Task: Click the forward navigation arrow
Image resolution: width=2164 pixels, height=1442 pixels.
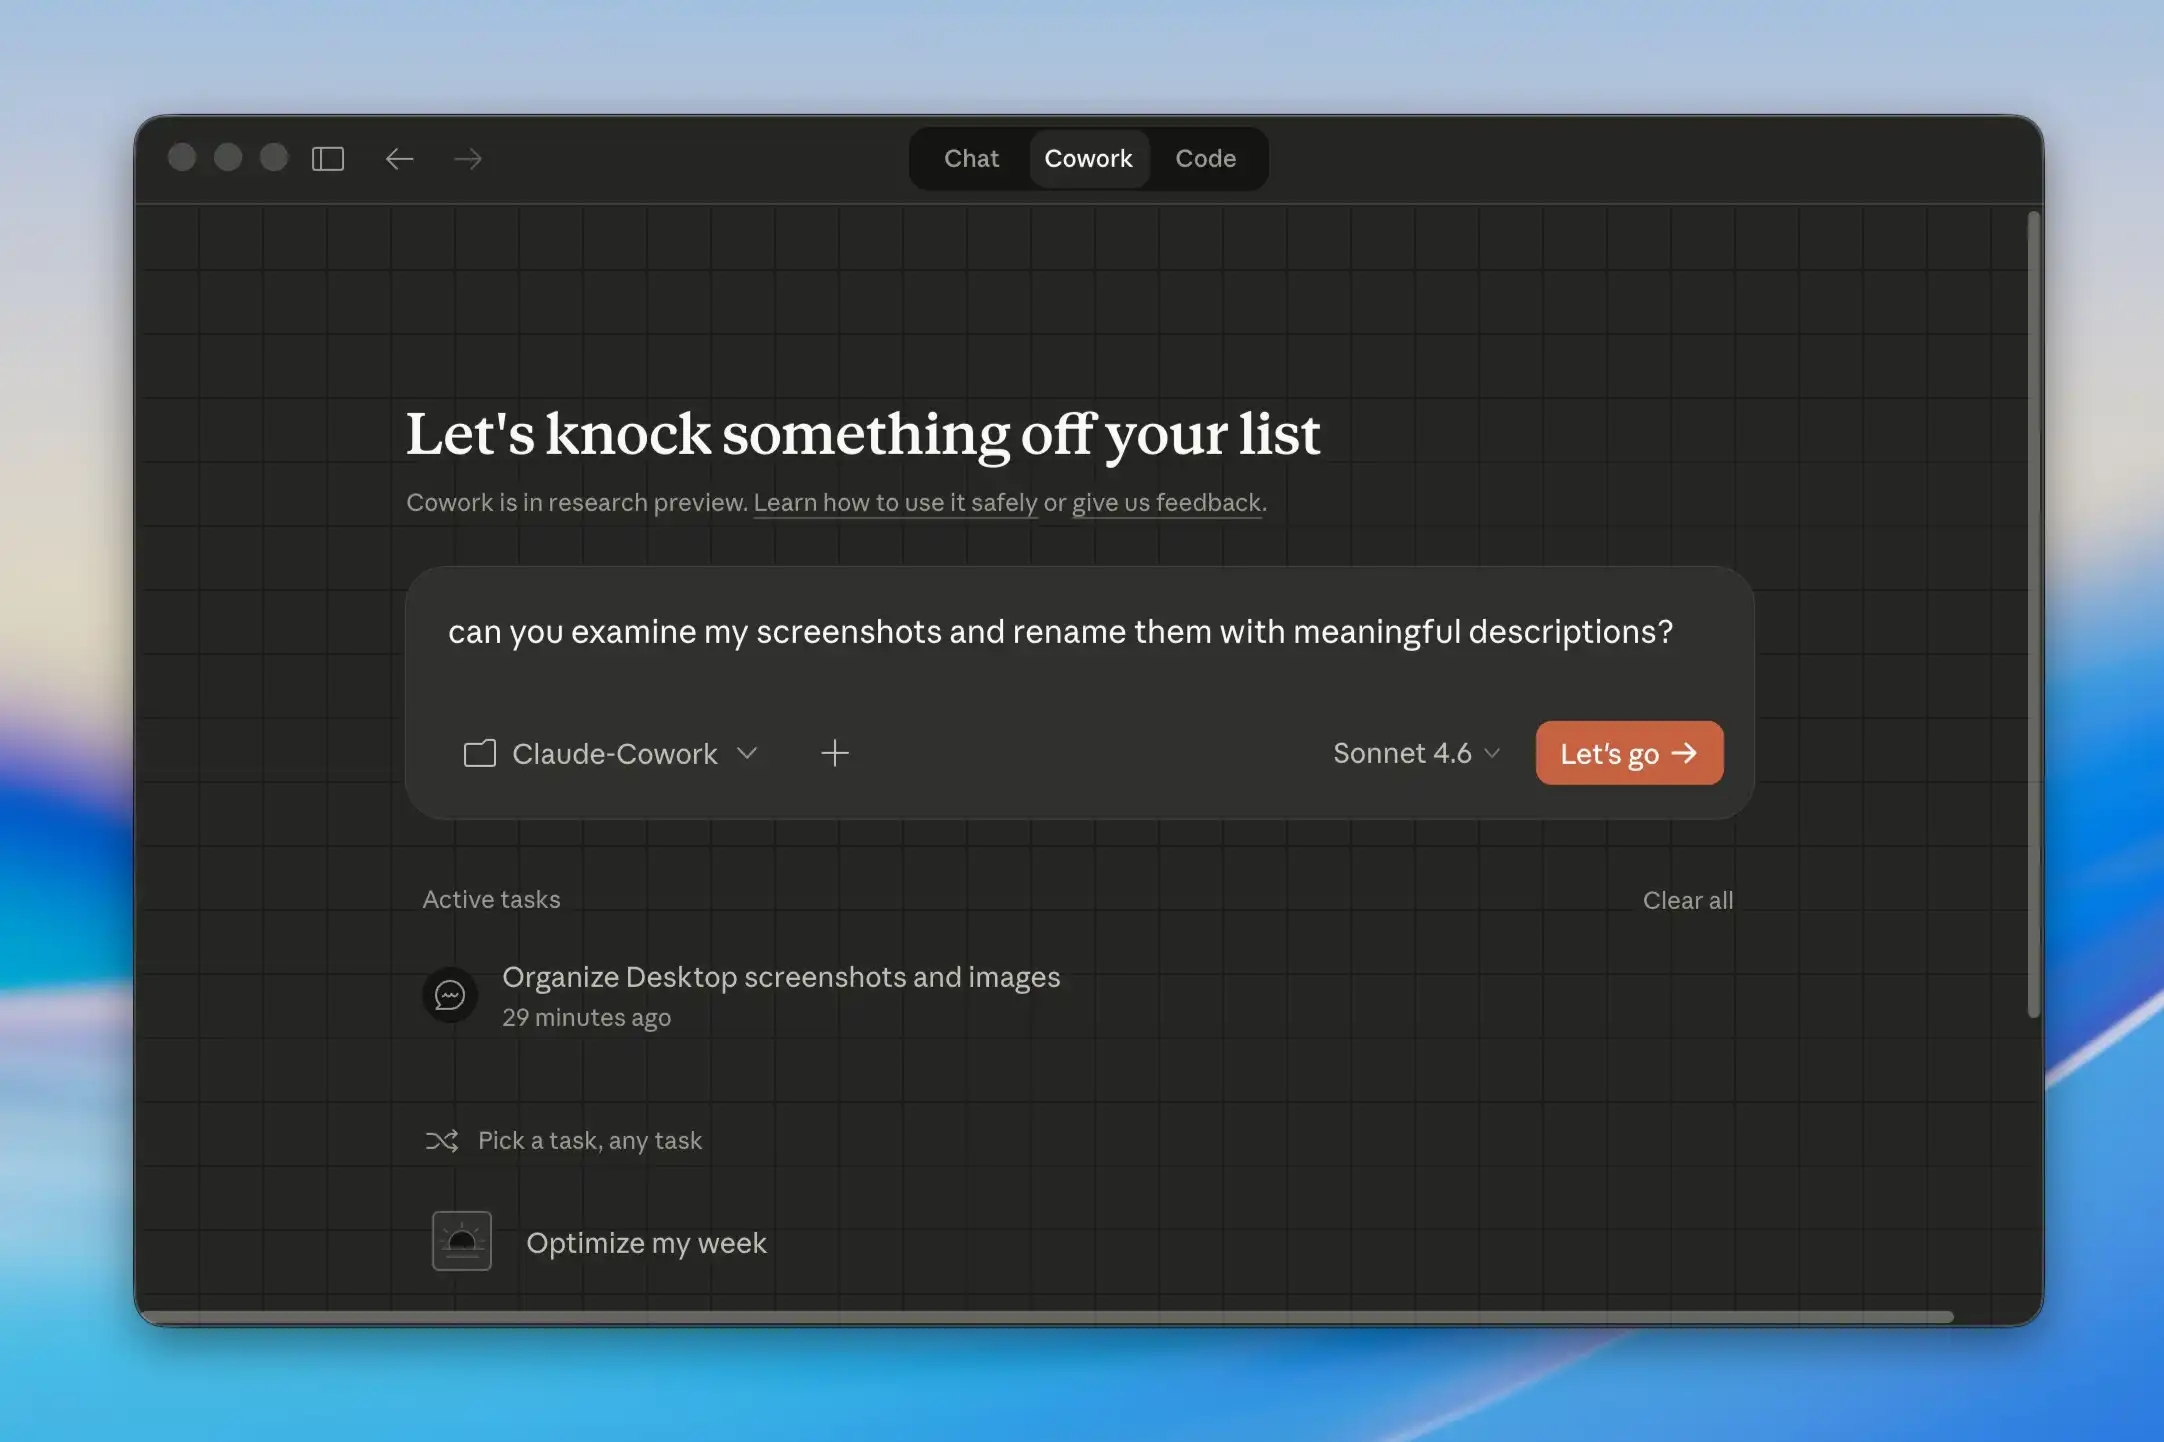Action: (467, 158)
